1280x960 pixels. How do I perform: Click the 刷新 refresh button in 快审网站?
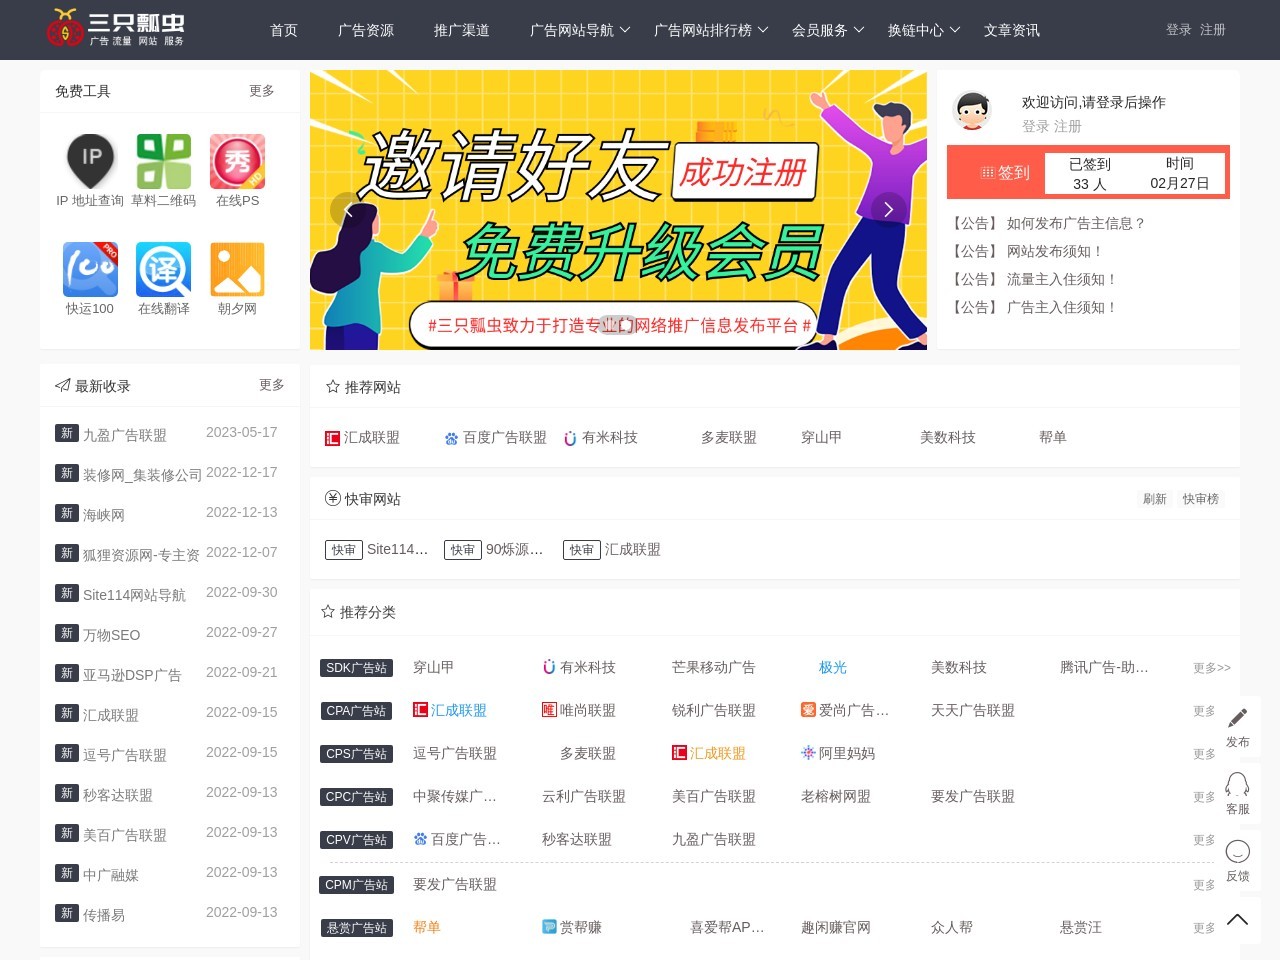pos(1155,499)
